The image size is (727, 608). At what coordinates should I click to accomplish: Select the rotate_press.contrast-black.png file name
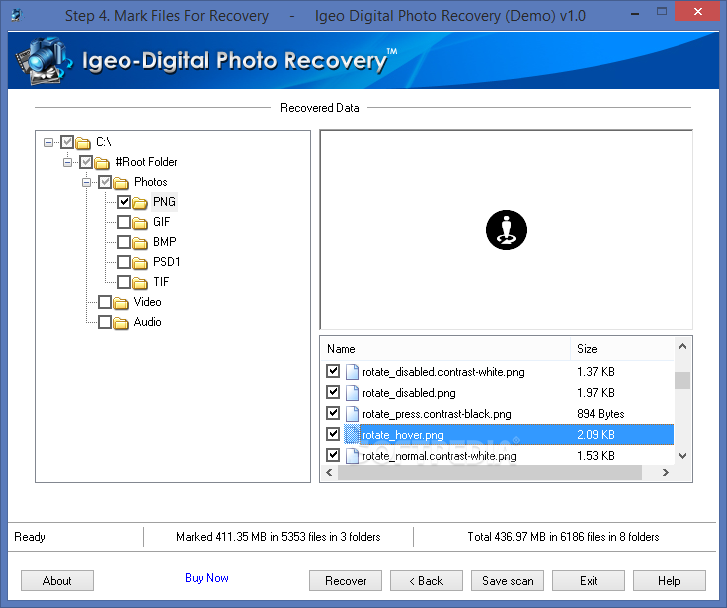point(437,414)
